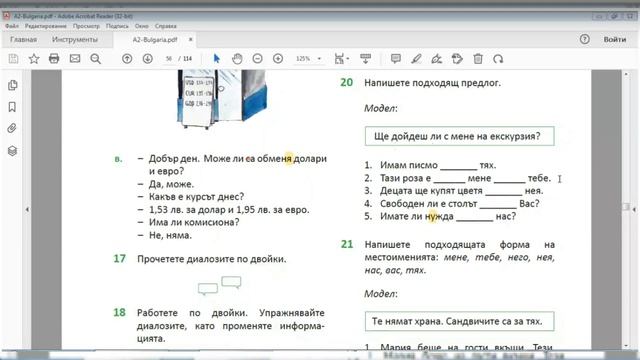Open the fit page options tool
The image size is (640, 360).
click(341, 59)
